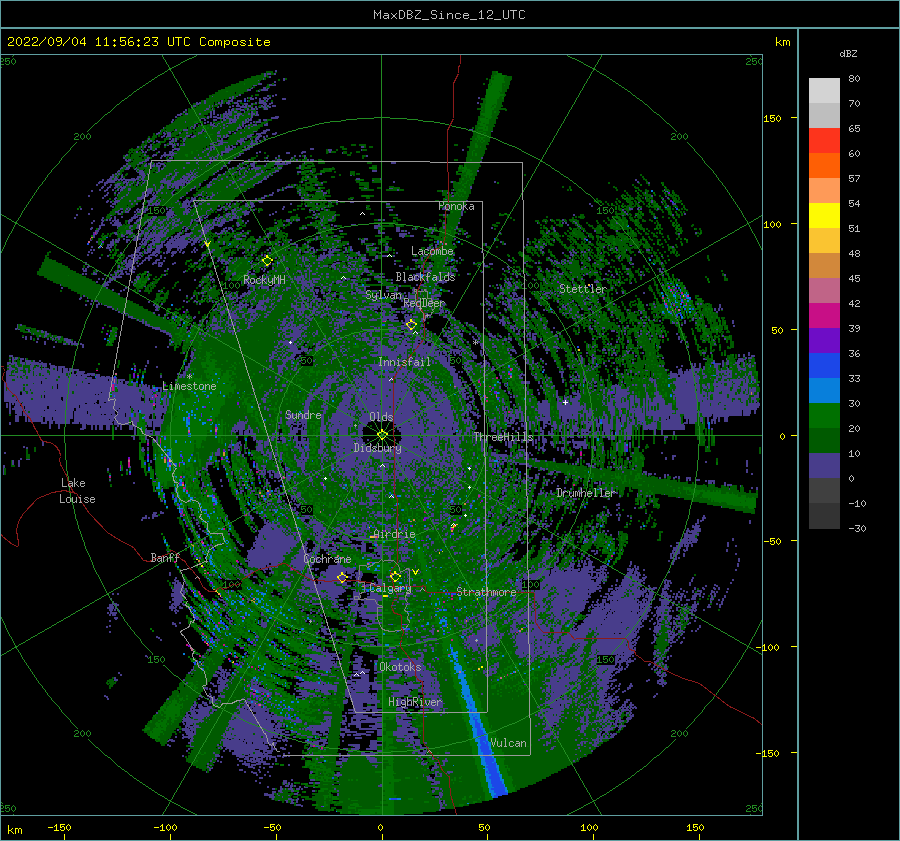
Task: Click the Sundre label
Action: coord(303,414)
